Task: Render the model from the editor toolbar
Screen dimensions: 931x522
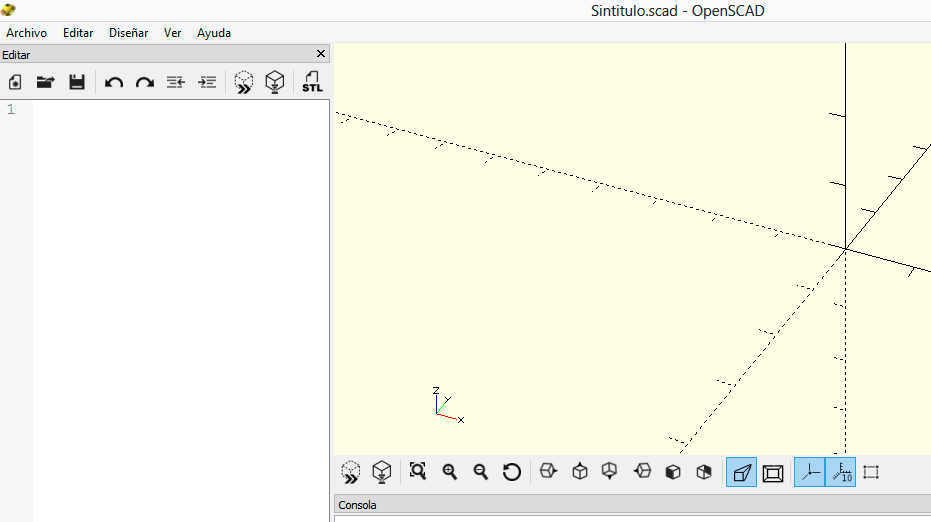Action: [x=275, y=82]
